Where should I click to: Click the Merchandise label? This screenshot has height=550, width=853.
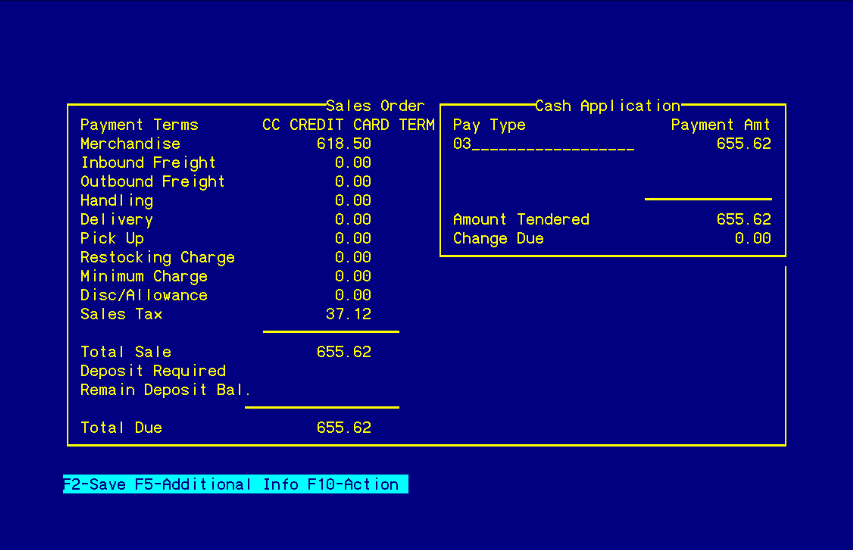click(x=131, y=144)
